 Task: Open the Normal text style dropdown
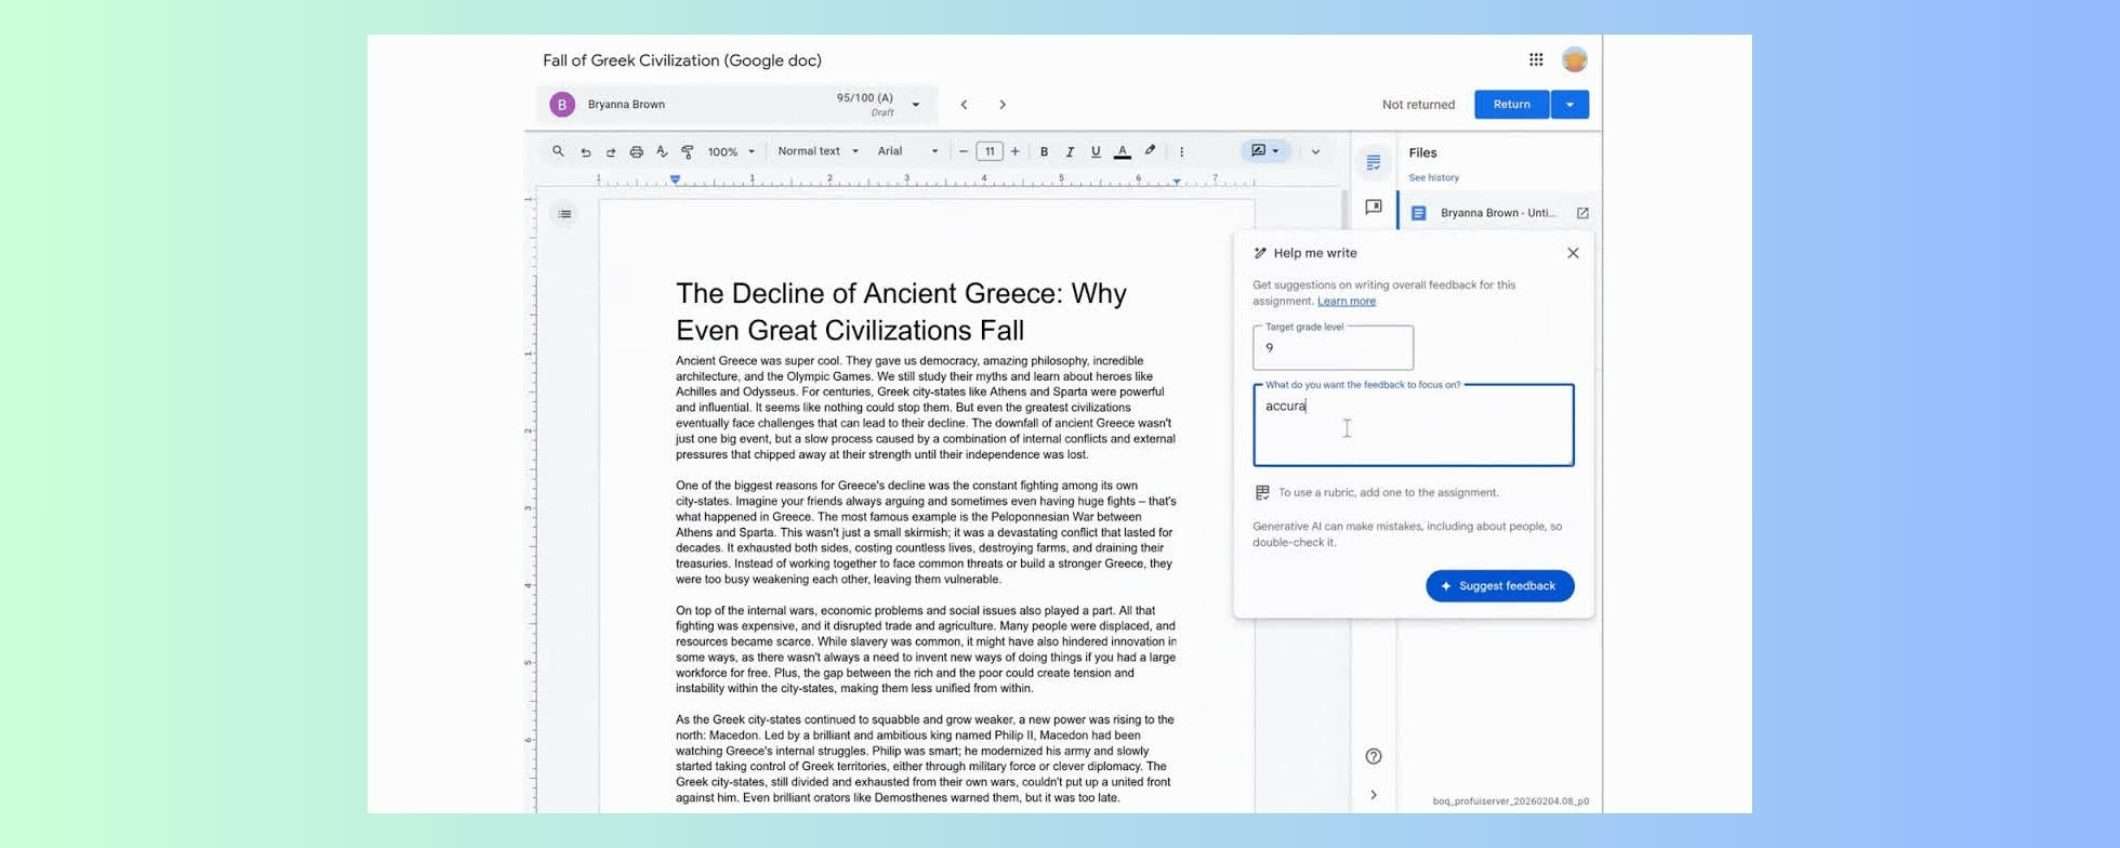point(817,152)
